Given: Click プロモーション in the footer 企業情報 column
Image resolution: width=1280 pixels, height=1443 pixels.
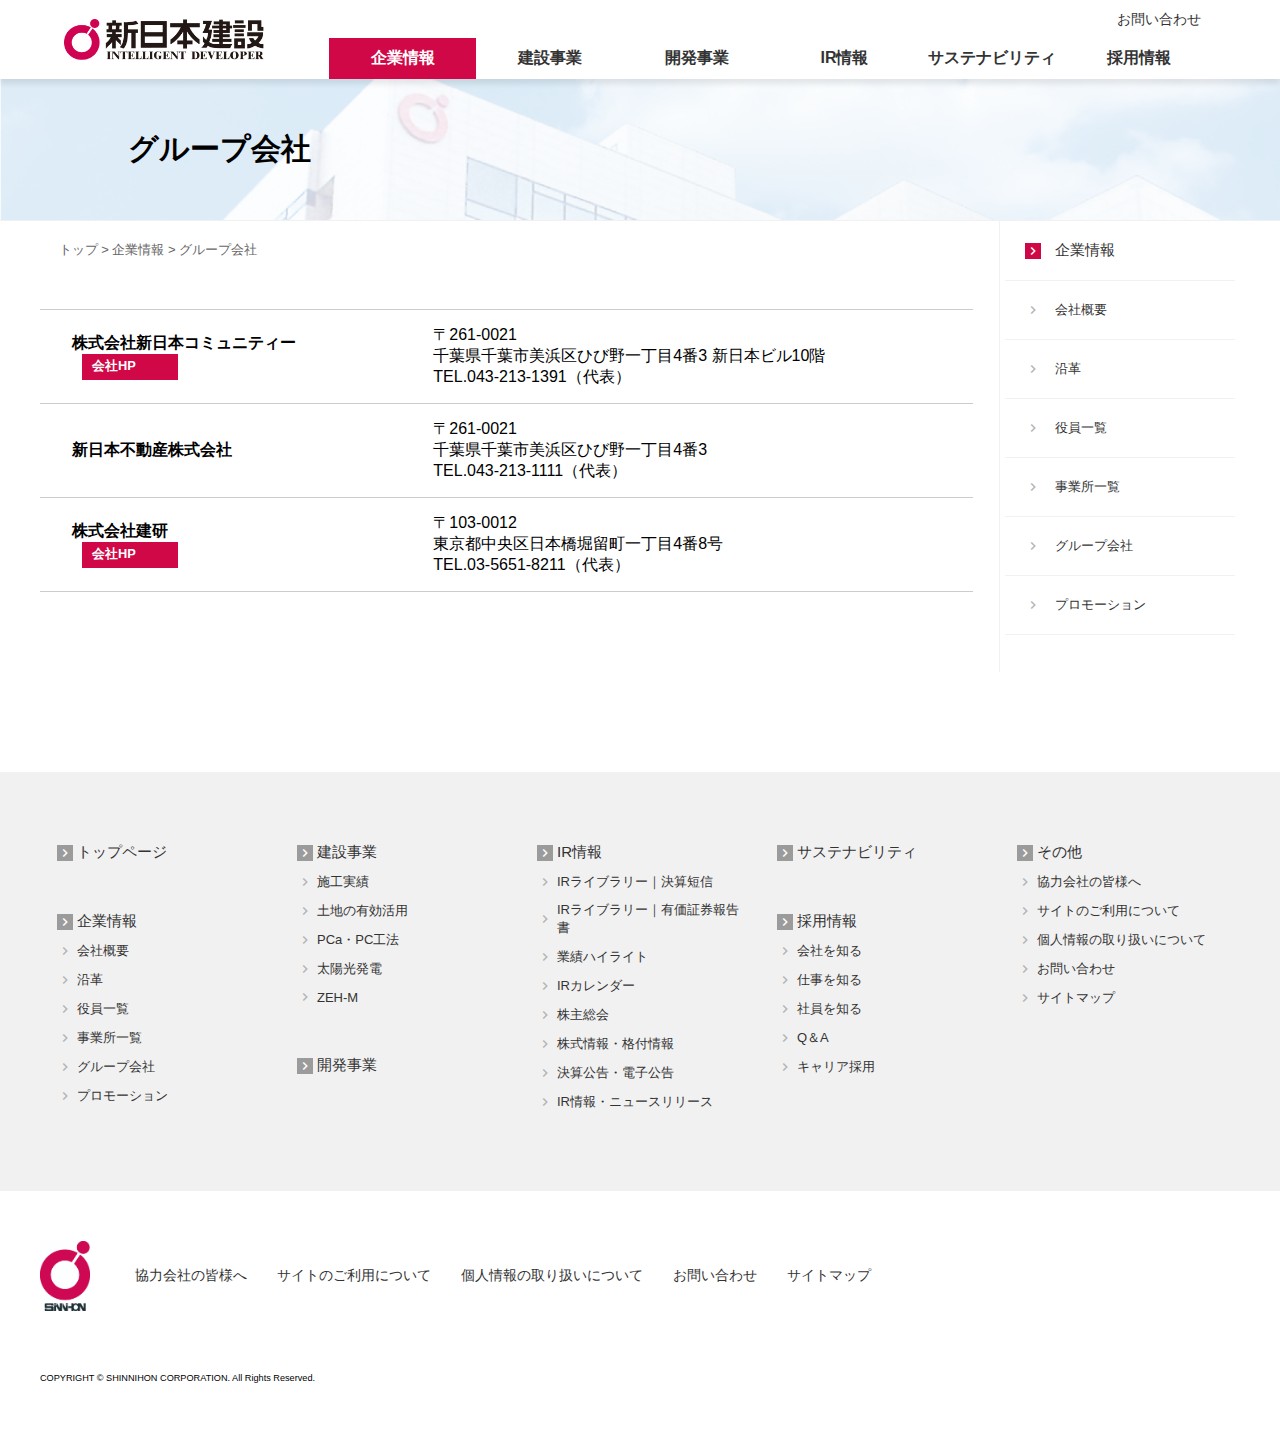Looking at the screenshot, I should [x=122, y=1096].
